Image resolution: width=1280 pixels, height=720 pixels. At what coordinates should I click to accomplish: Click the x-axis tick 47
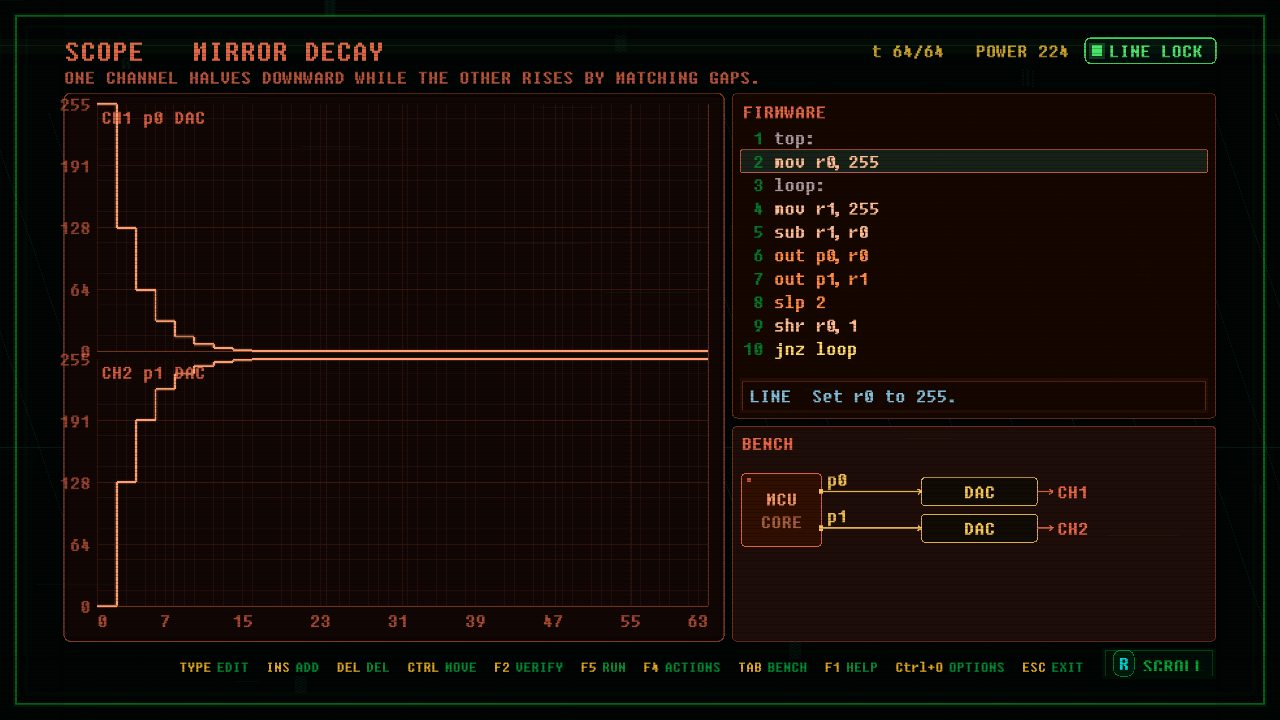(553, 622)
